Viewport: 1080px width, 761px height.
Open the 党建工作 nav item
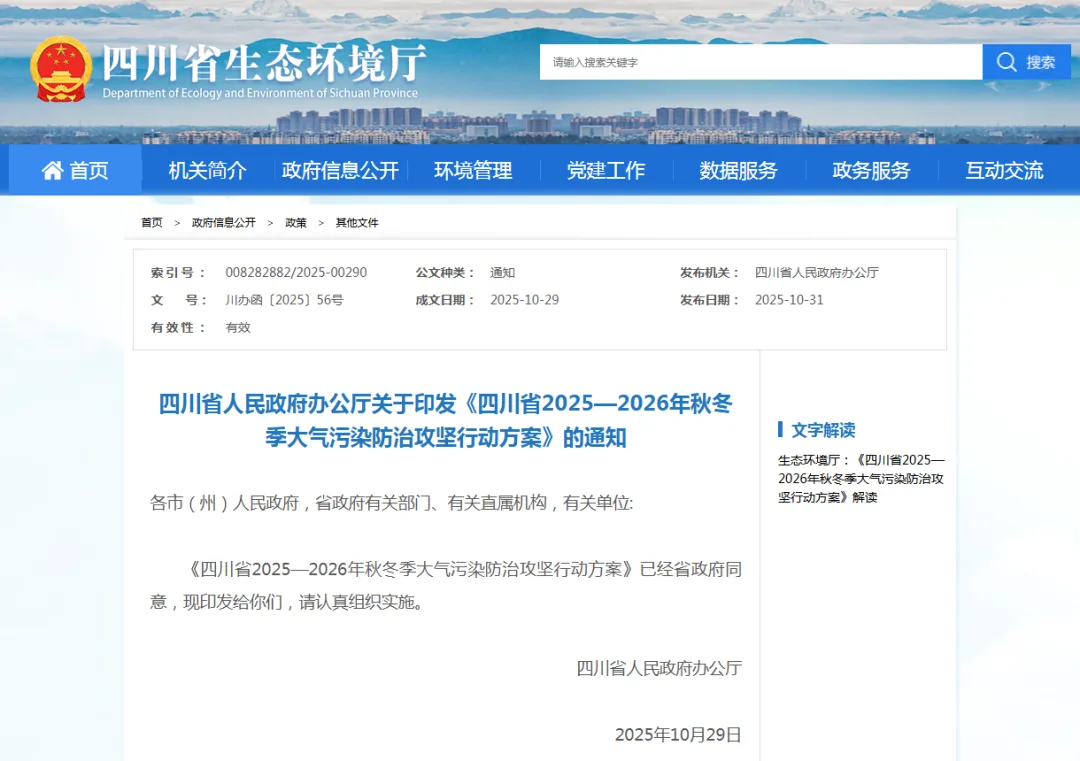(606, 171)
